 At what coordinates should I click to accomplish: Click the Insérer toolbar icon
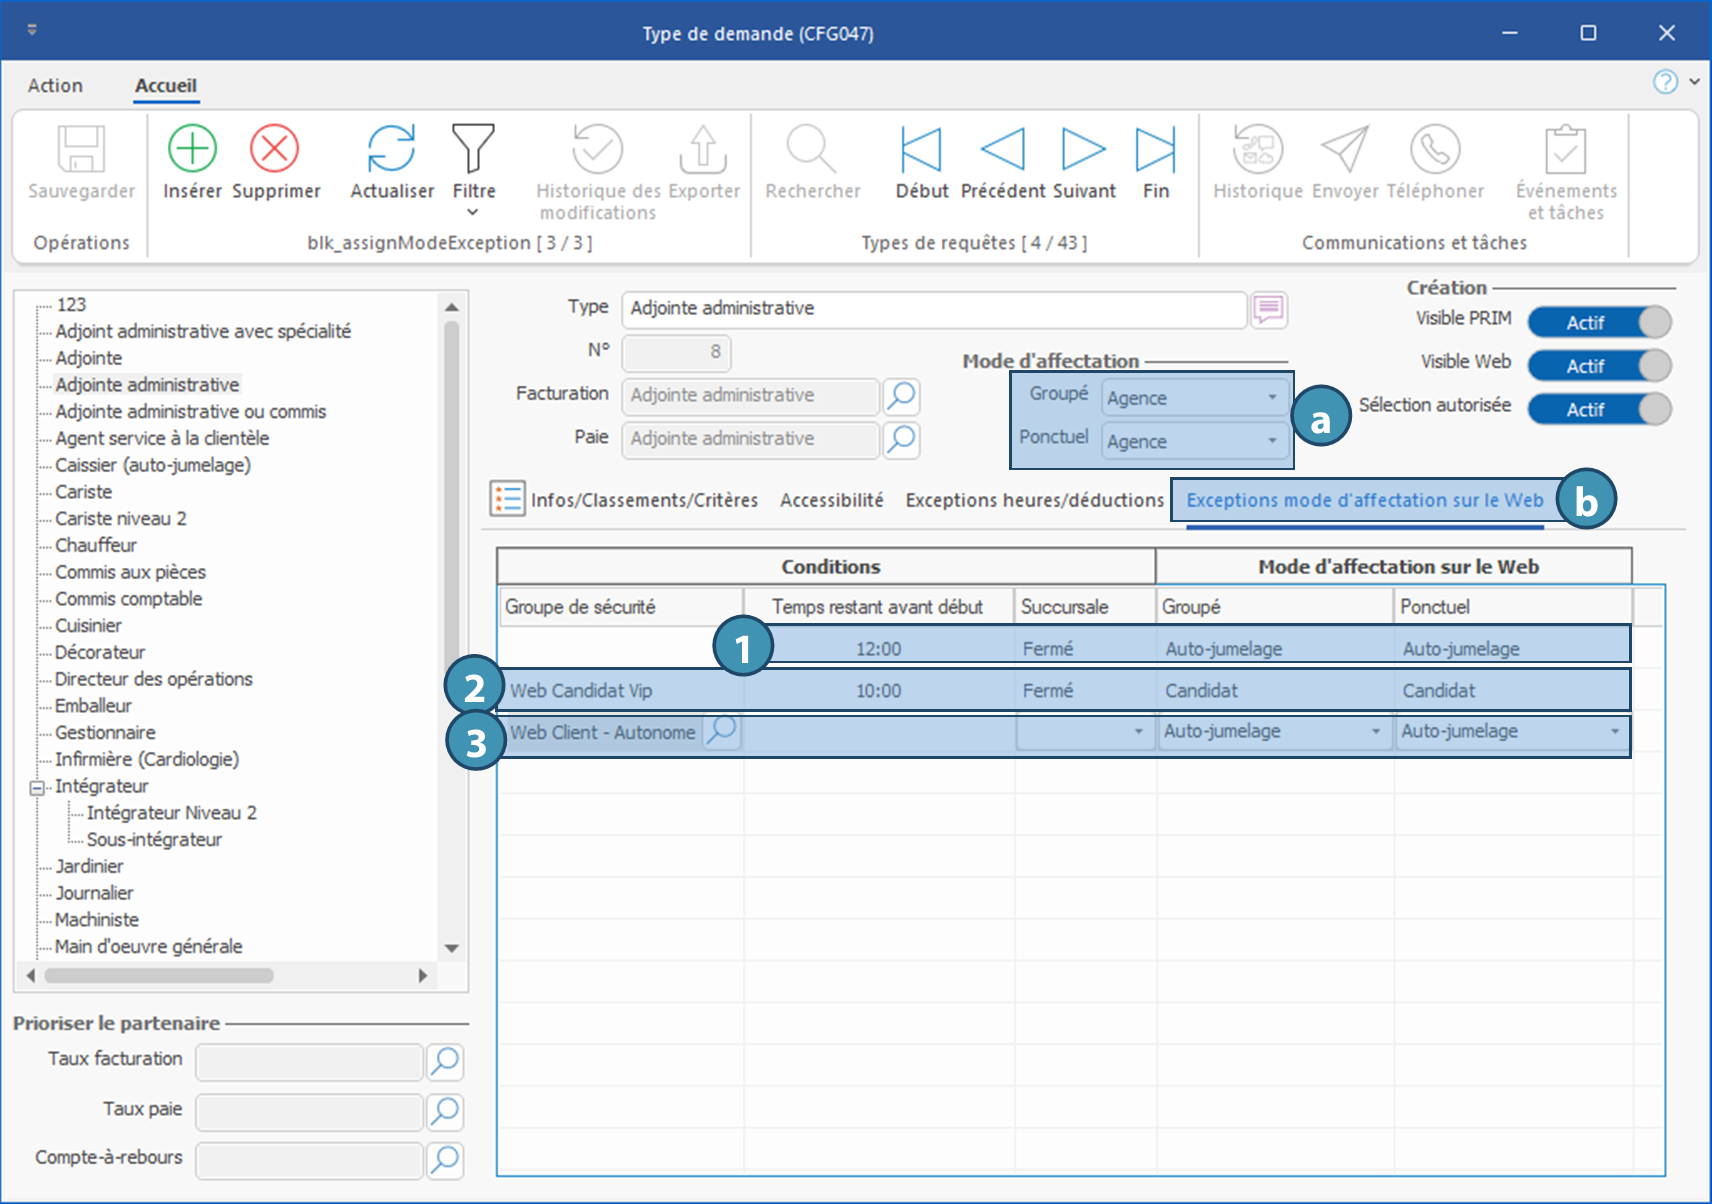pyautogui.click(x=192, y=150)
